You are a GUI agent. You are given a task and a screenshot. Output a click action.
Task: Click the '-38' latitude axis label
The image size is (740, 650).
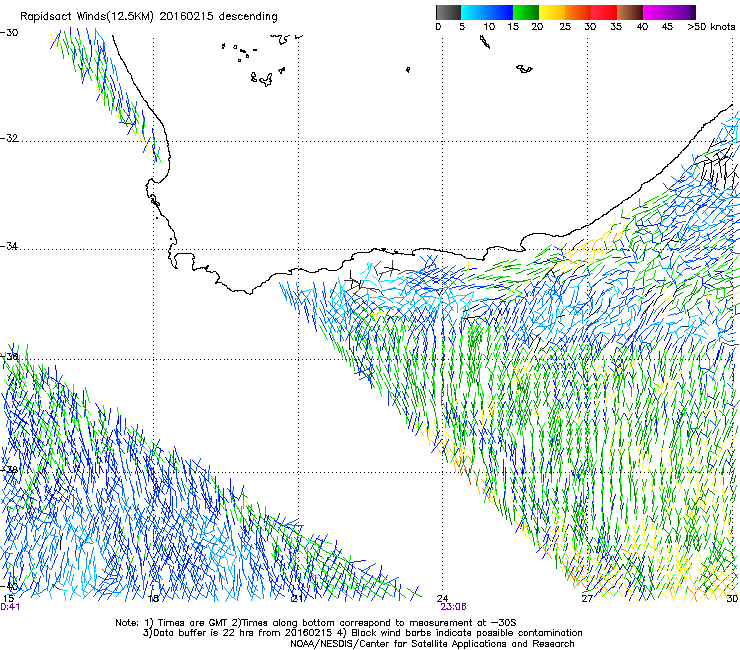pos(9,470)
